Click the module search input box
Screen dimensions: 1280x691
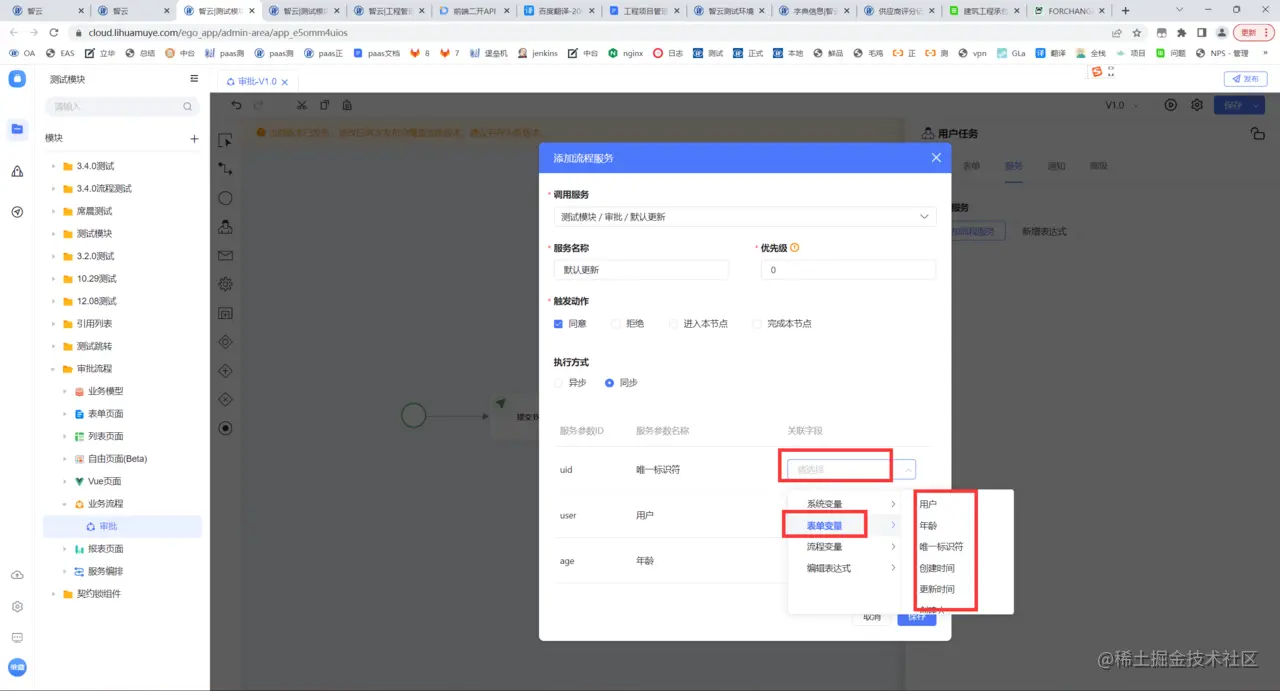(x=123, y=106)
